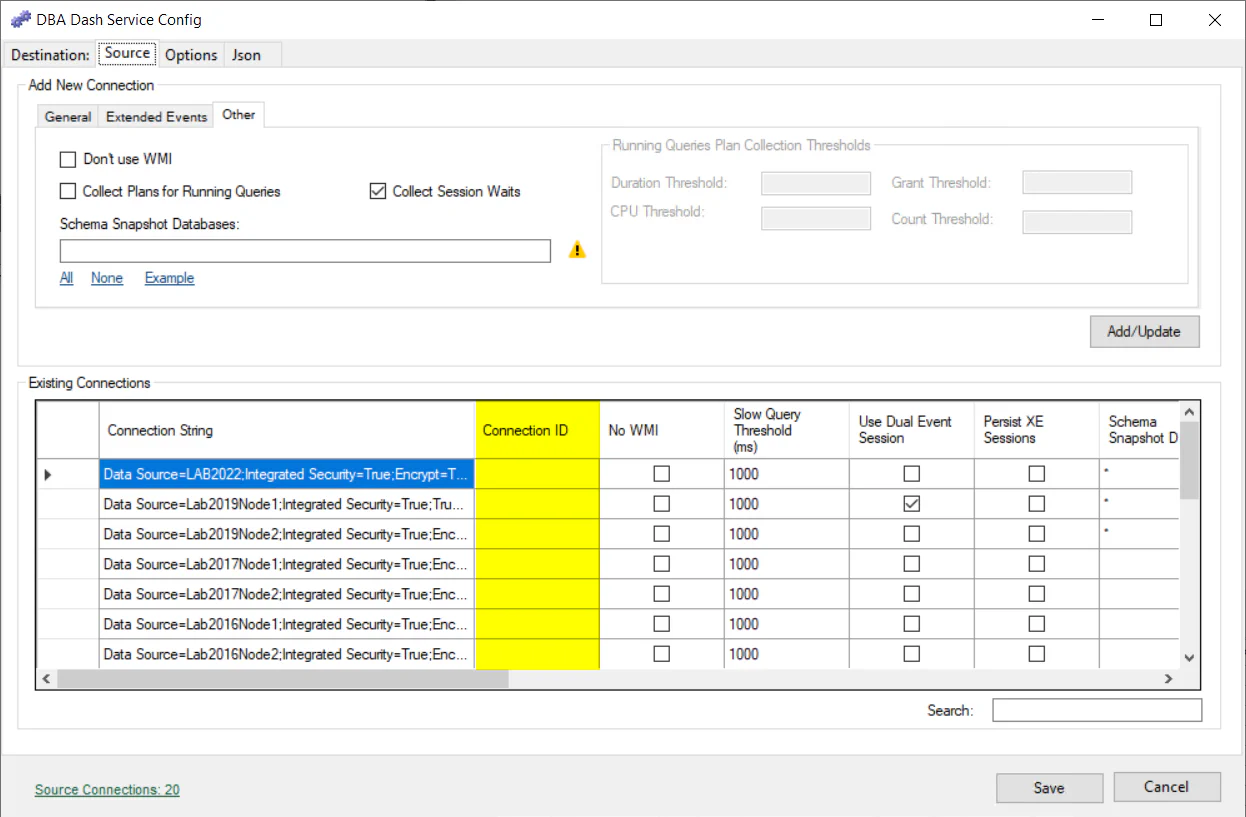Image resolution: width=1246 pixels, height=817 pixels.
Task: Click the row selector arrow for LAB2022
Action: [48, 474]
